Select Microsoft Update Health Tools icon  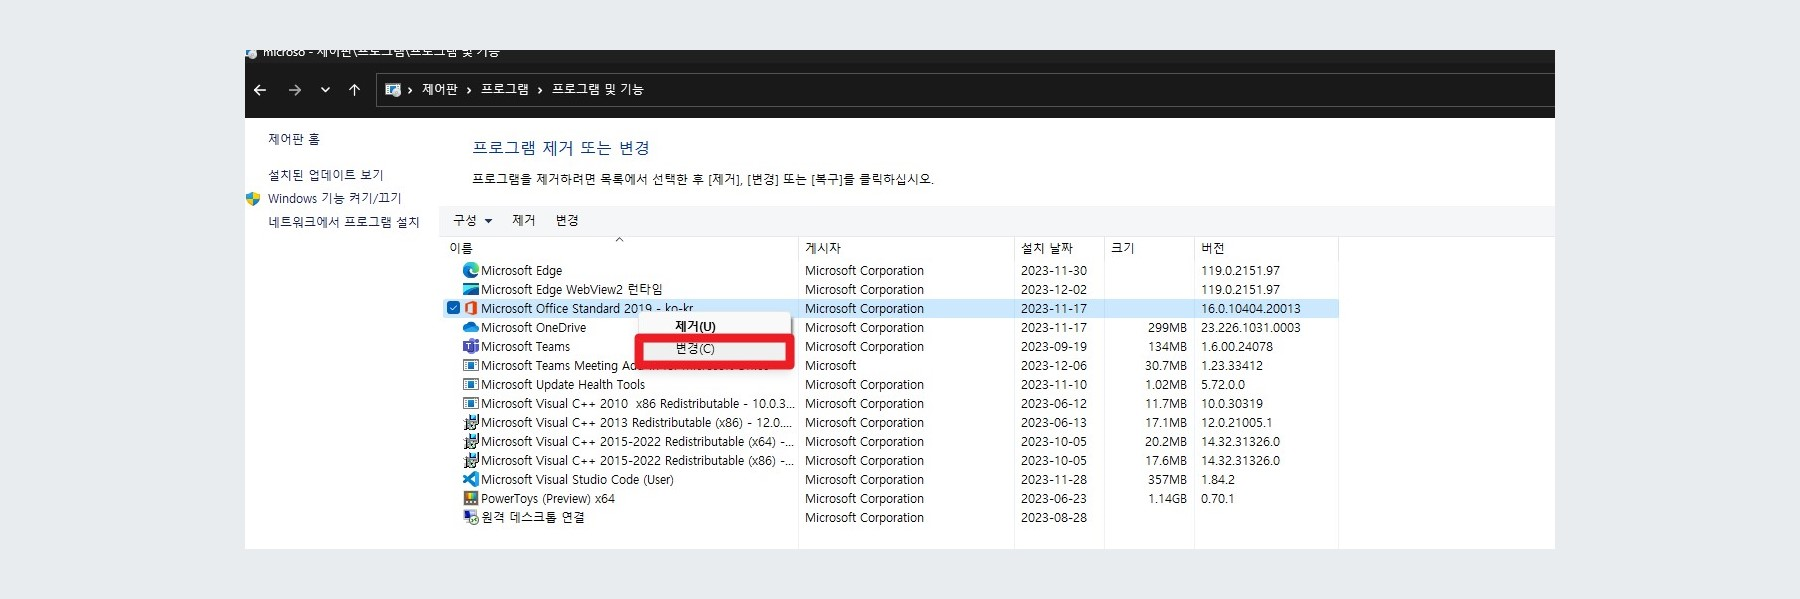point(471,384)
